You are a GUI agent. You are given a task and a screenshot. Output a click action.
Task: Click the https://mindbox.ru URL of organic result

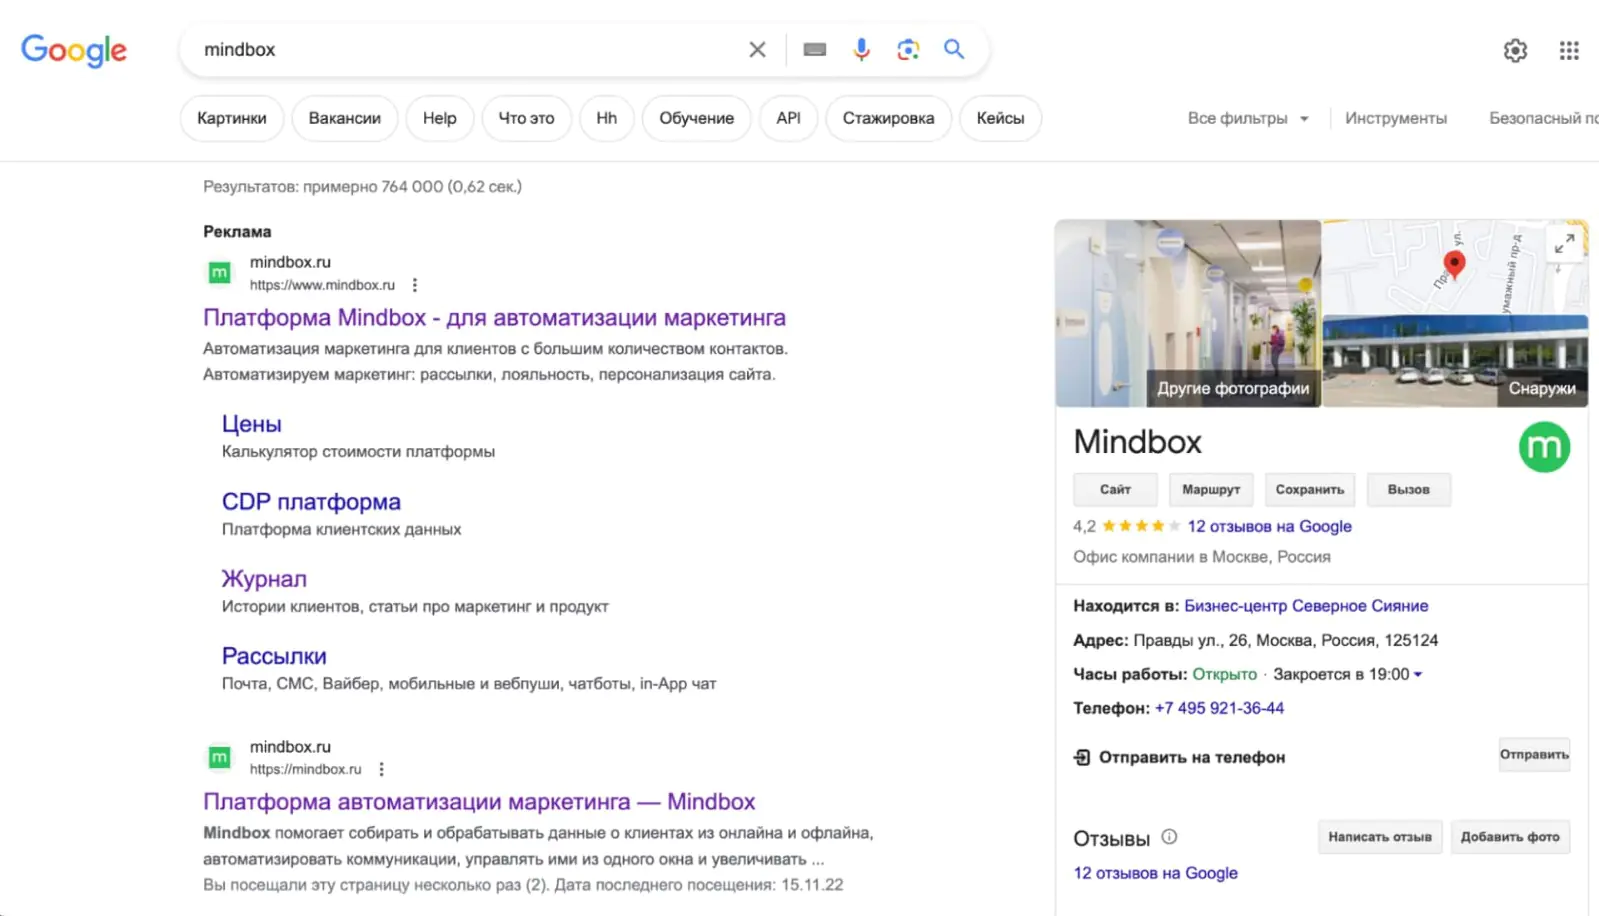click(x=305, y=769)
